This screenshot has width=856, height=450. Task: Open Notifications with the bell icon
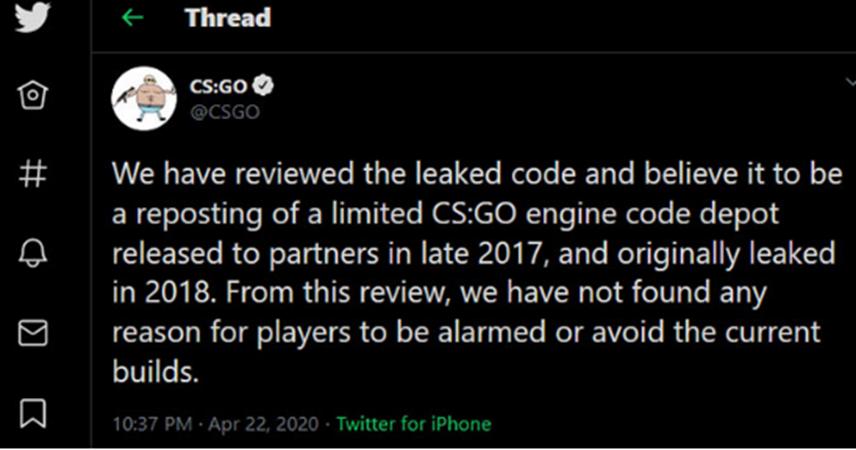tap(35, 254)
